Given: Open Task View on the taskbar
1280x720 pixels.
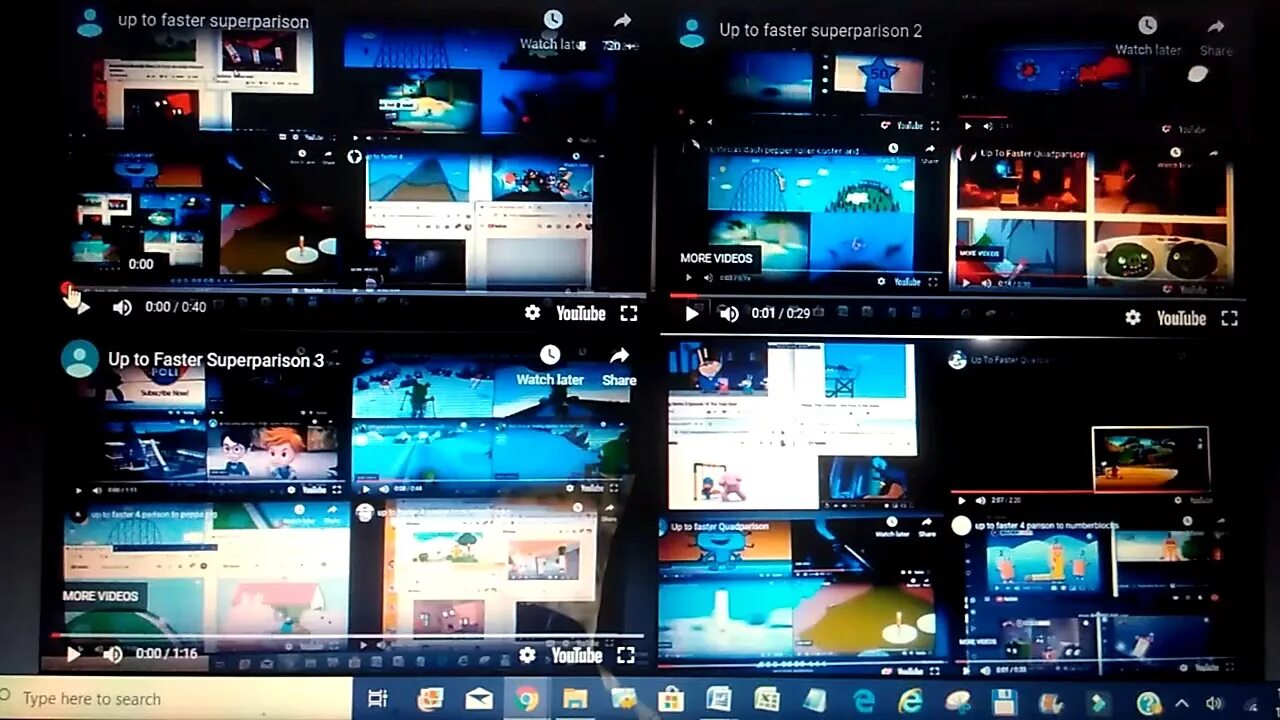Looking at the screenshot, I should (x=377, y=699).
